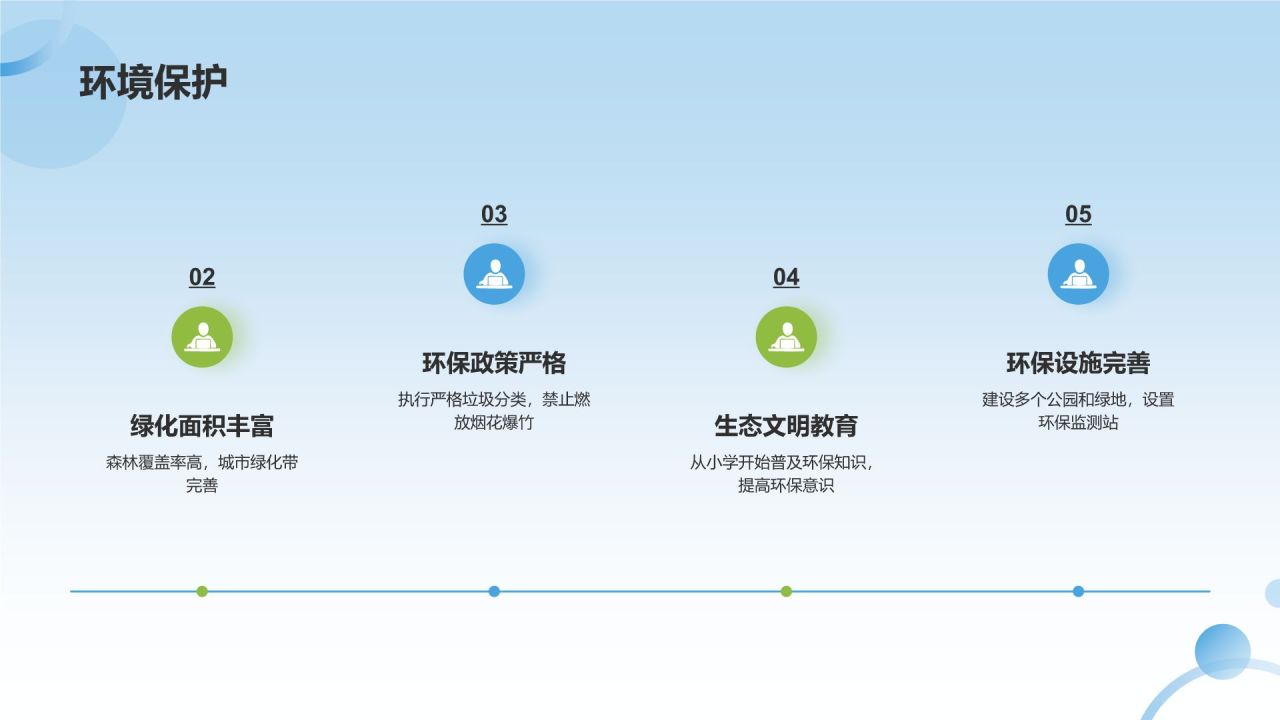The width and height of the screenshot is (1280, 720).
Task: Select the heading 生态文明教育
Action: click(x=786, y=426)
